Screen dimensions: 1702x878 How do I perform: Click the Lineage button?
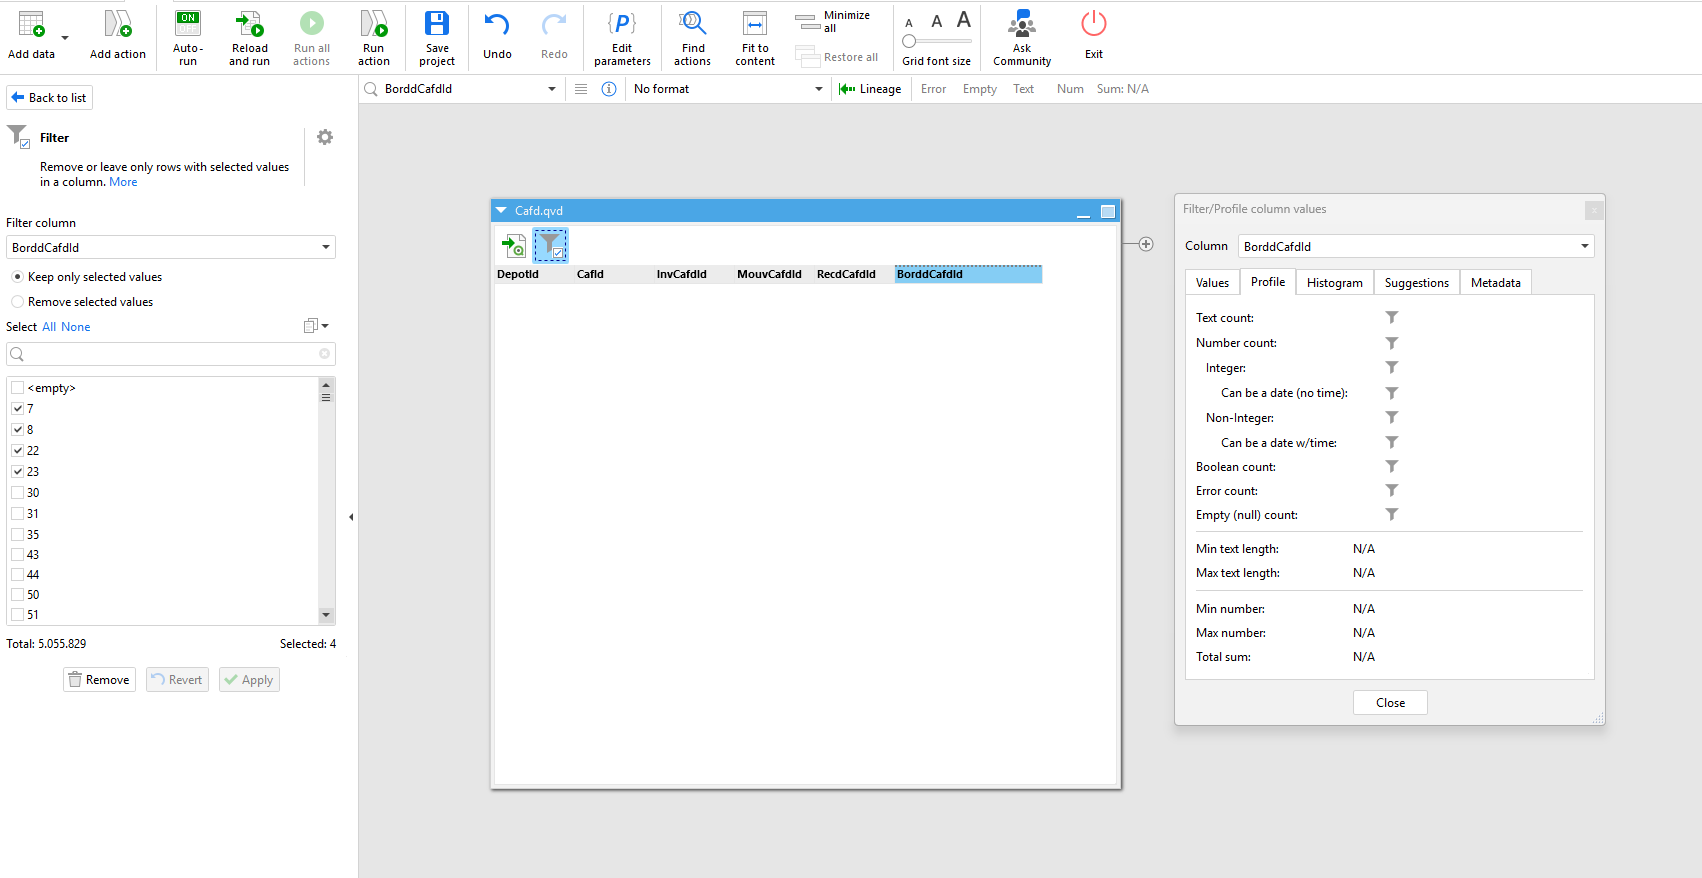(x=870, y=89)
